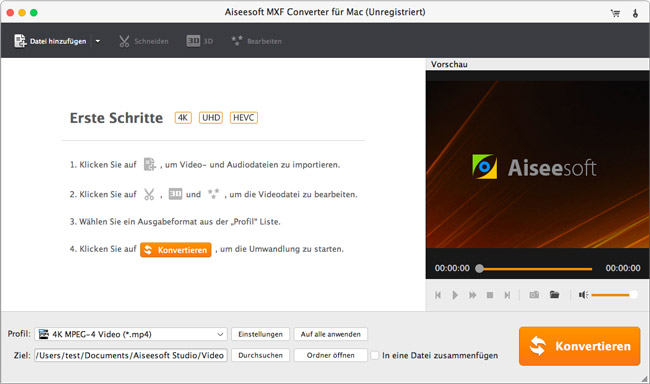
Task: Click the preview seek bar handle
Action: point(479,268)
